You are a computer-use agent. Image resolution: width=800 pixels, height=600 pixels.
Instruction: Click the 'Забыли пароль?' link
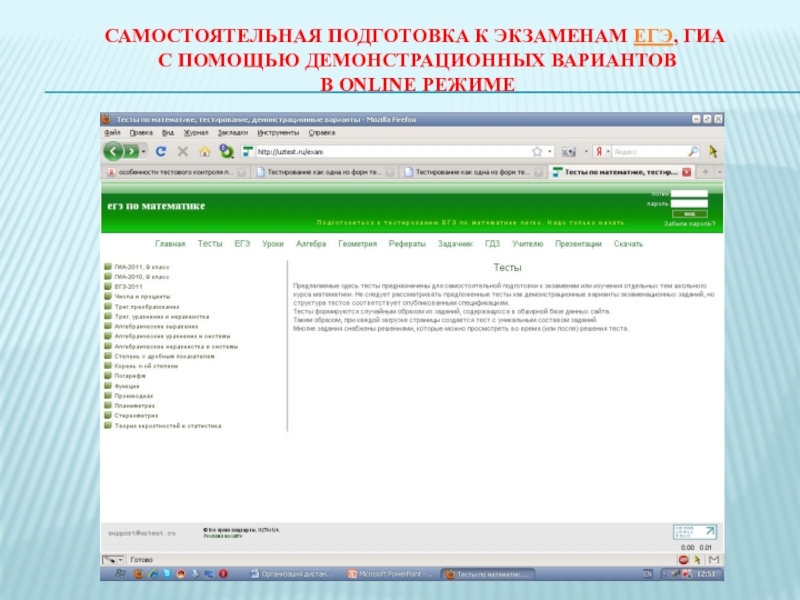point(689,224)
